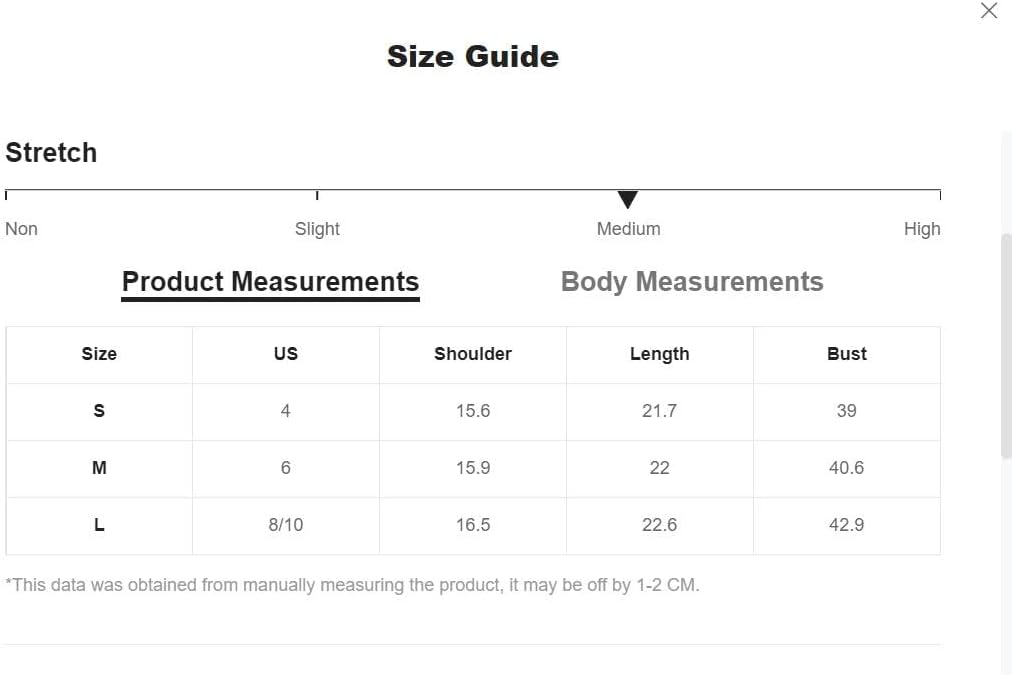Click the High stretch label
This screenshot has height=675, width=1012.
click(921, 229)
